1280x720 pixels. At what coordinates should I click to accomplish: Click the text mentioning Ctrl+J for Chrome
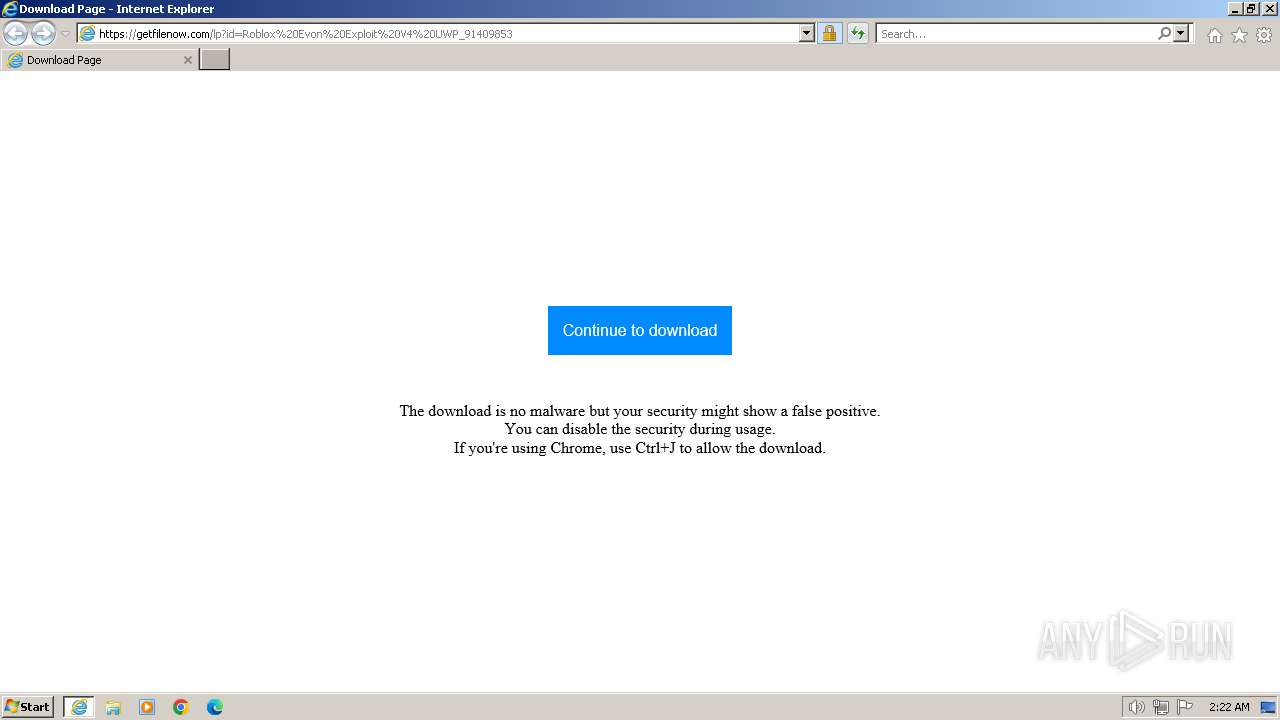click(x=640, y=448)
